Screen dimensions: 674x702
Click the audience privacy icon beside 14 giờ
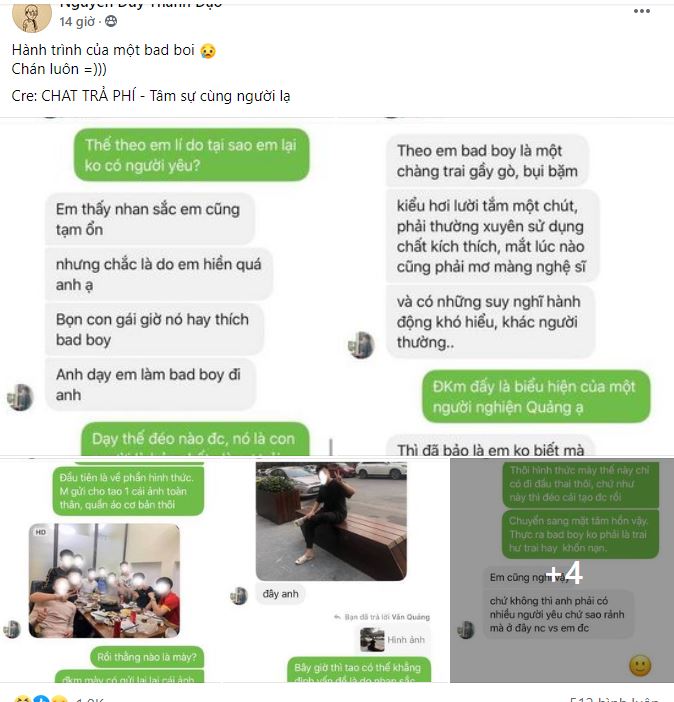111,21
